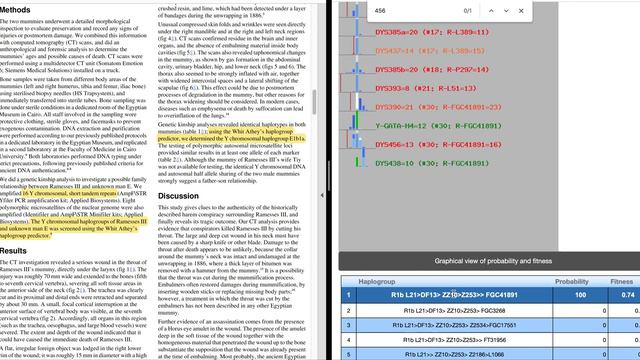The height and width of the screenshot is (360, 640).
Task: Click highlighted phrase 'using the Whit Athey's haplogroup'
Action: 251,131
